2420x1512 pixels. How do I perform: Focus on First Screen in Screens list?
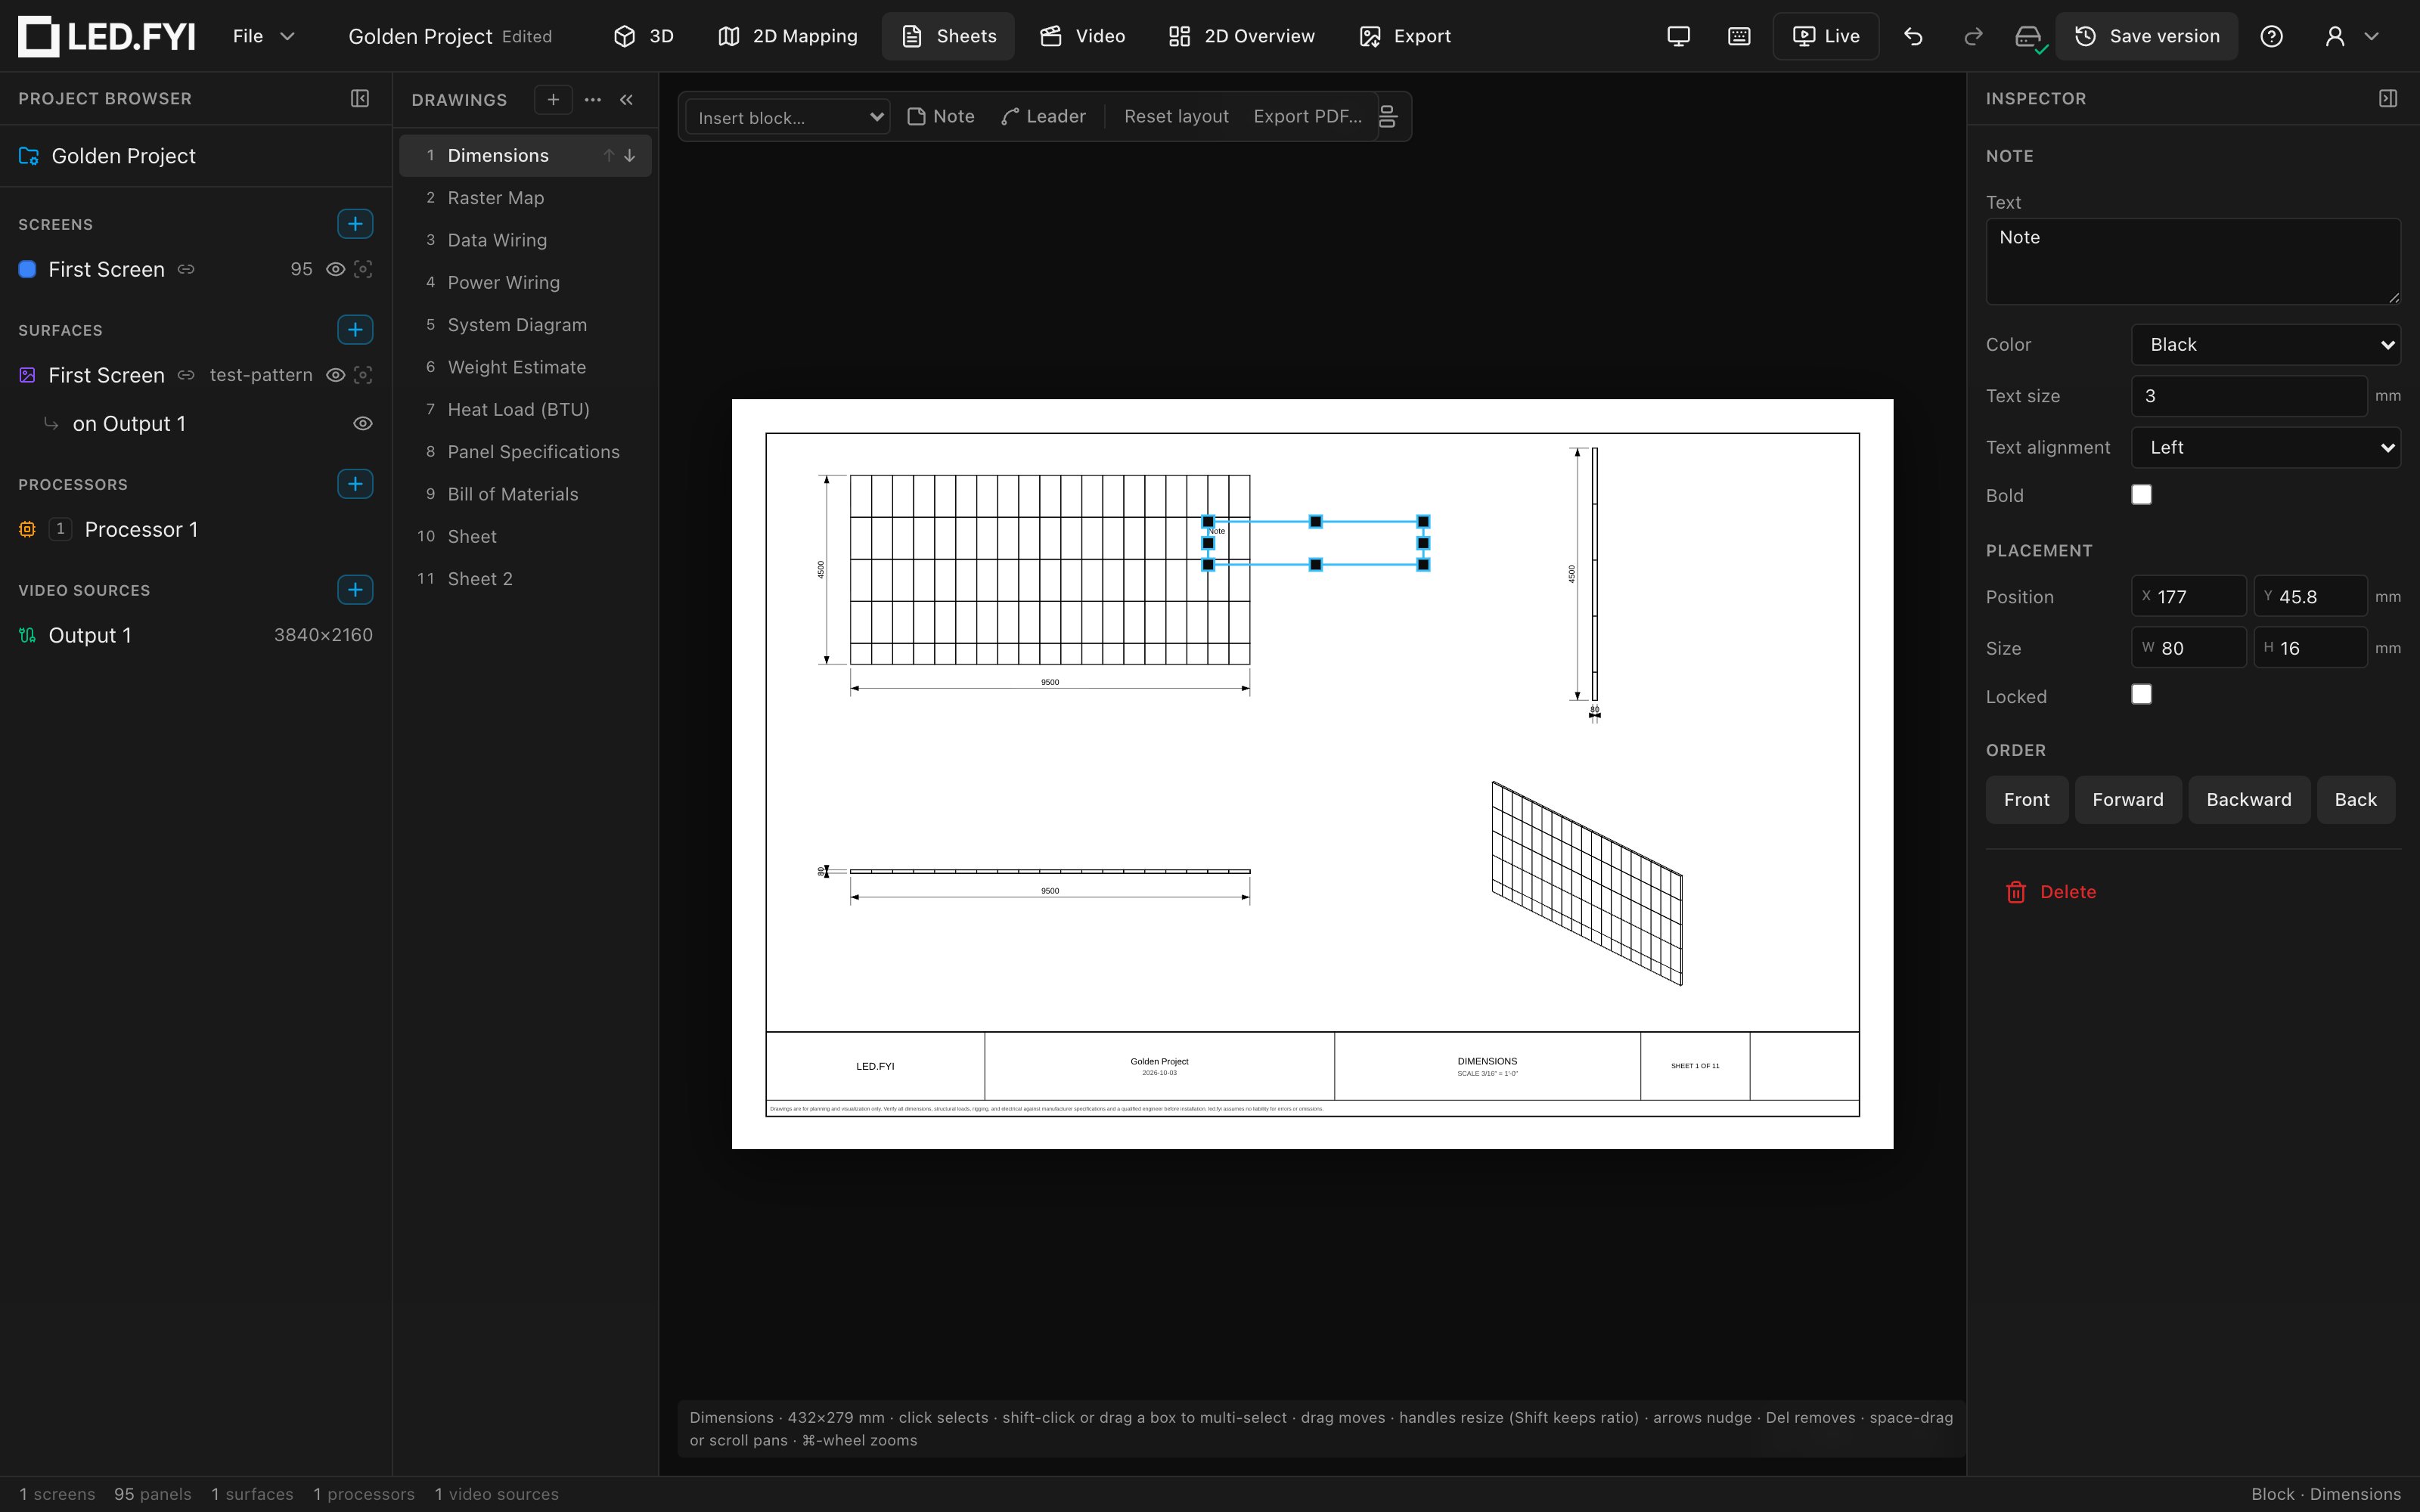click(x=363, y=269)
